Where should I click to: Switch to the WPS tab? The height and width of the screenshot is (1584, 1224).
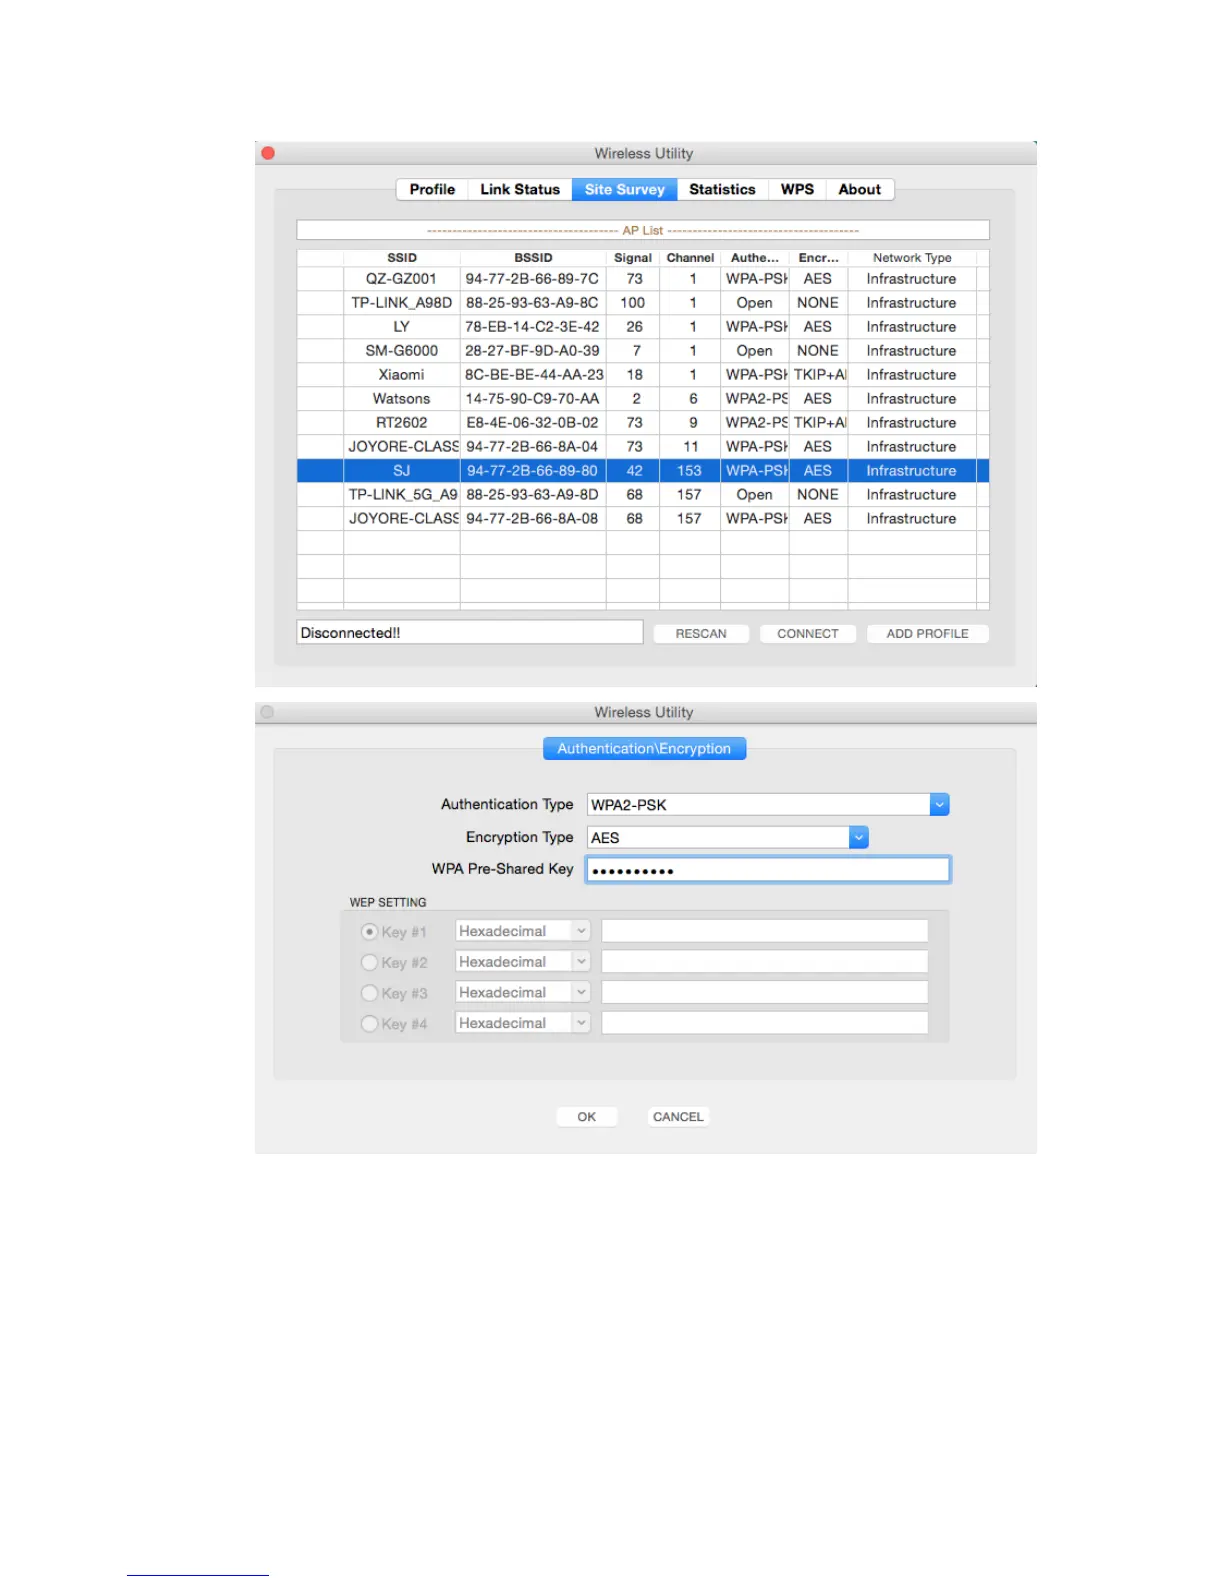click(x=797, y=189)
